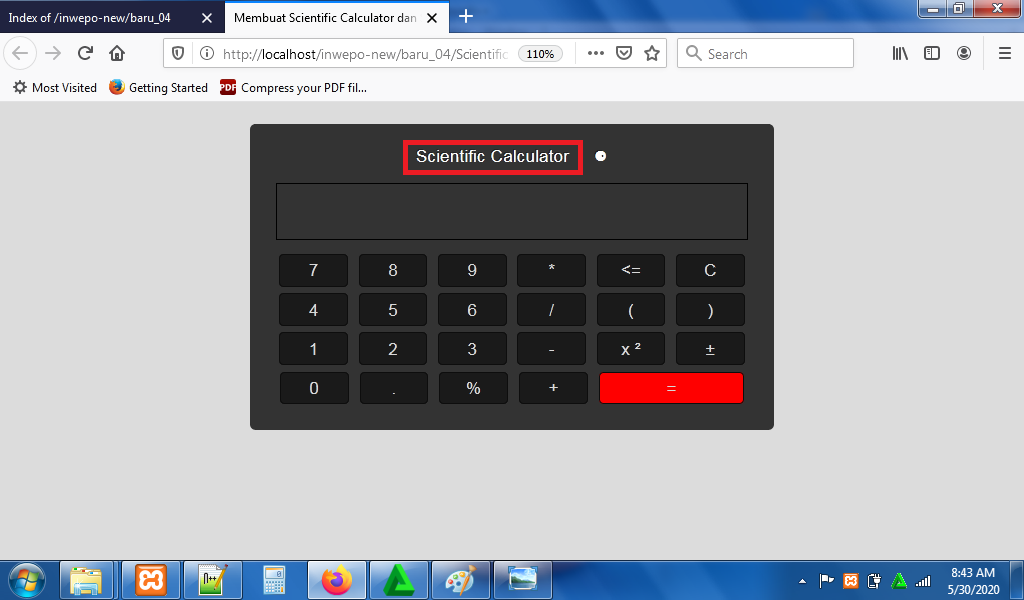Click the decimal point key
The image size is (1024, 600).
tap(394, 388)
